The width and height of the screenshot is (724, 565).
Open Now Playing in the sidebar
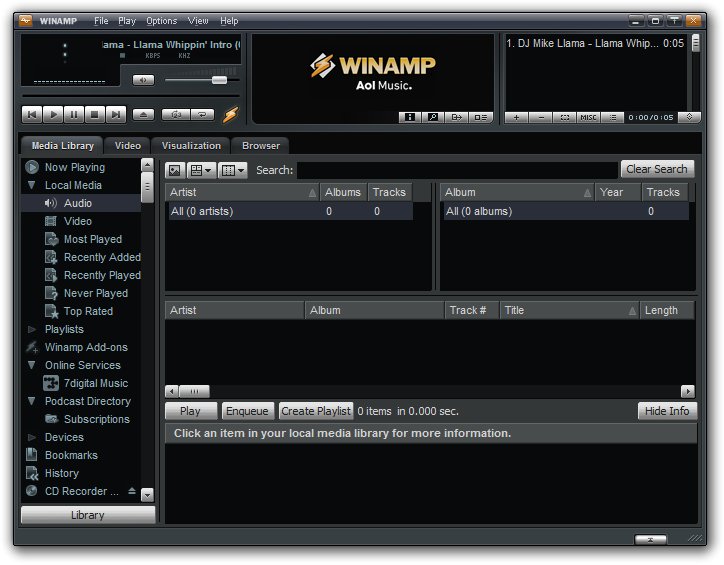click(x=75, y=167)
